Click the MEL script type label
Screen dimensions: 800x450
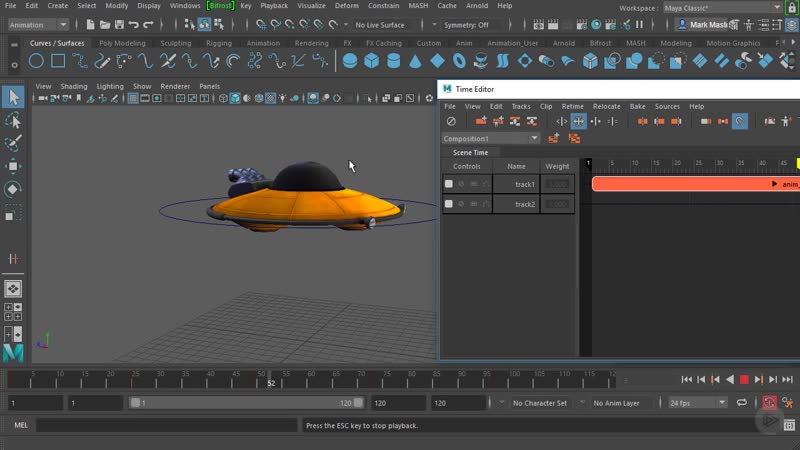21,425
